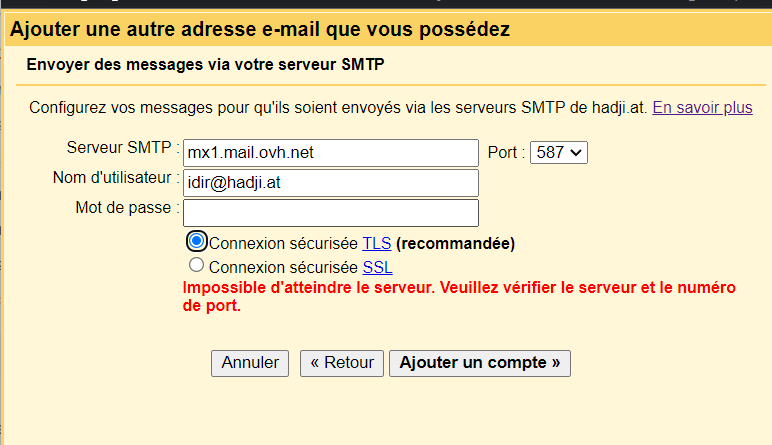Image resolution: width=772 pixels, height=445 pixels.
Task: Click the "Ajouter un compte »" button
Action: pos(479,363)
